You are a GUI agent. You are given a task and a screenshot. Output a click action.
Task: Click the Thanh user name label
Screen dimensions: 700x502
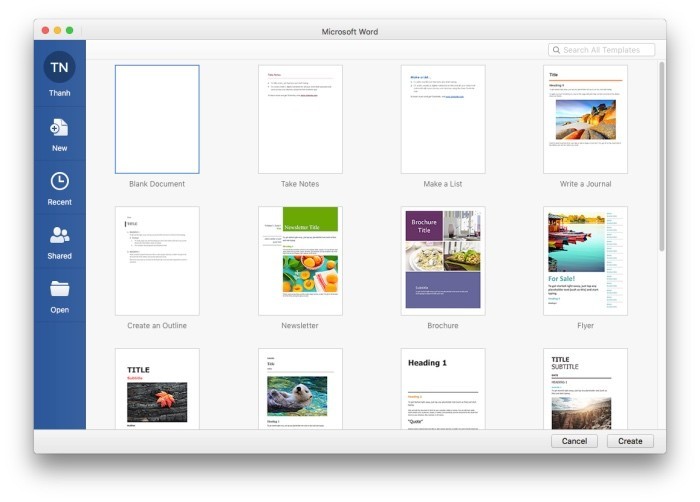point(59,93)
